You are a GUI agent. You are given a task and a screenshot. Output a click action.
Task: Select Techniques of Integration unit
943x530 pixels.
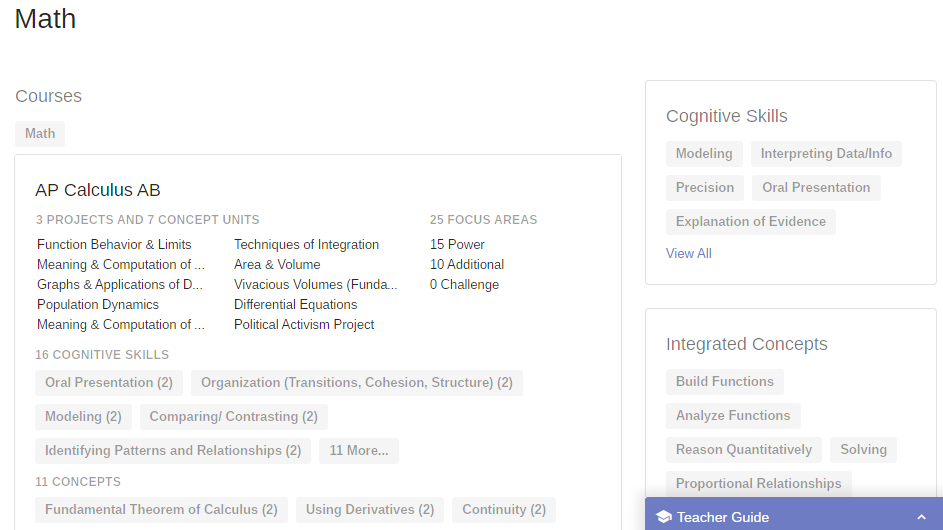pyautogui.click(x=306, y=245)
